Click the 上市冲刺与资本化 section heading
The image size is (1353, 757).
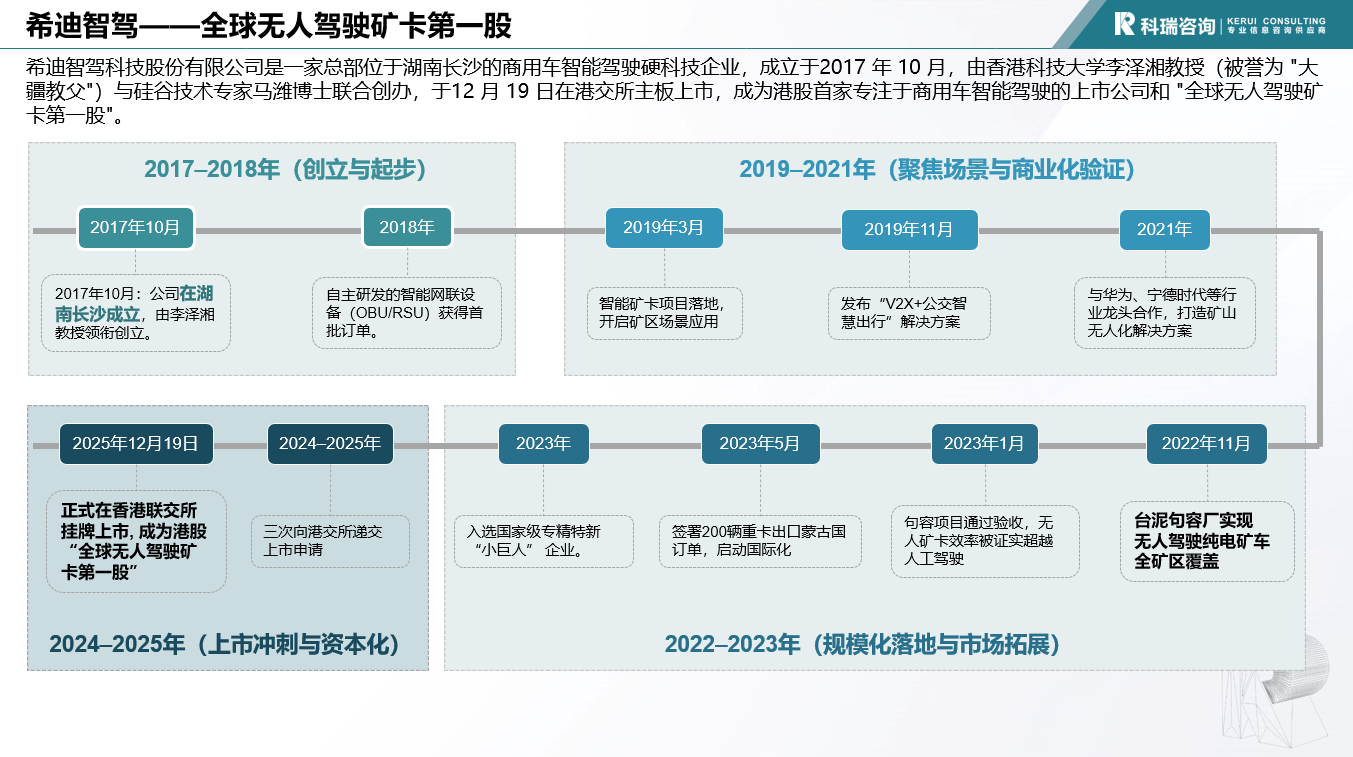click(x=225, y=644)
